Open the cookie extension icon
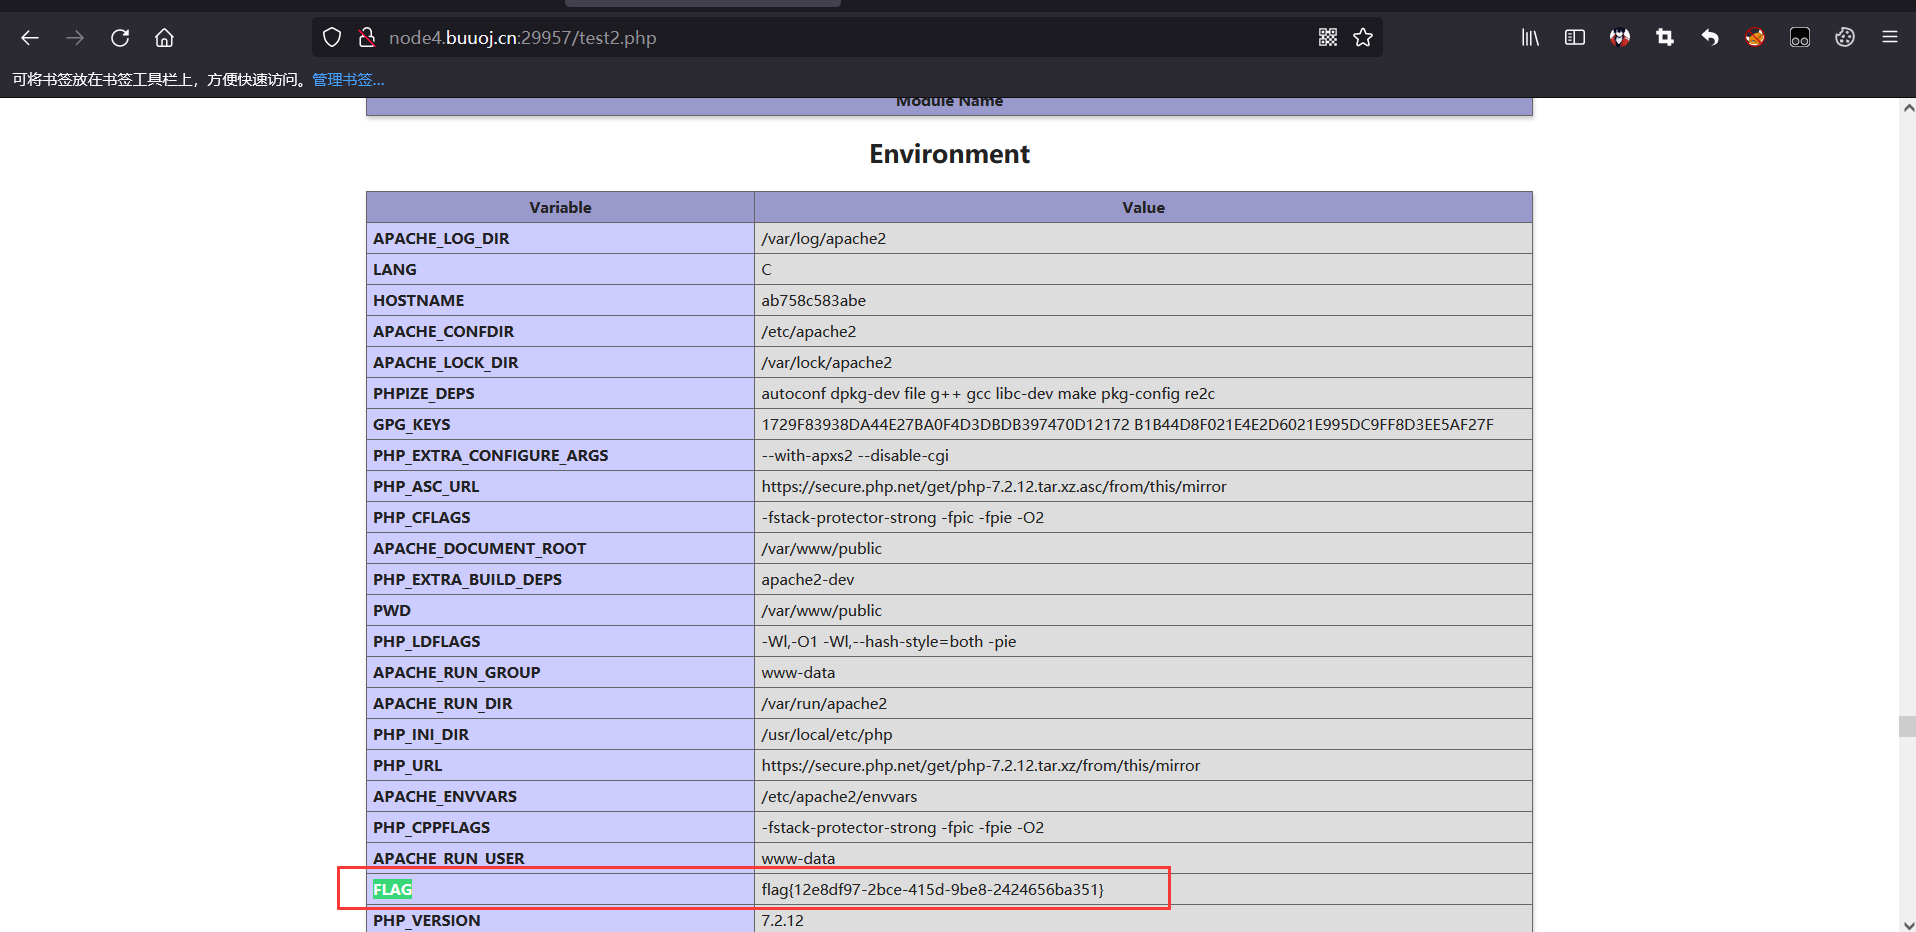The width and height of the screenshot is (1916, 932). 1845,38
